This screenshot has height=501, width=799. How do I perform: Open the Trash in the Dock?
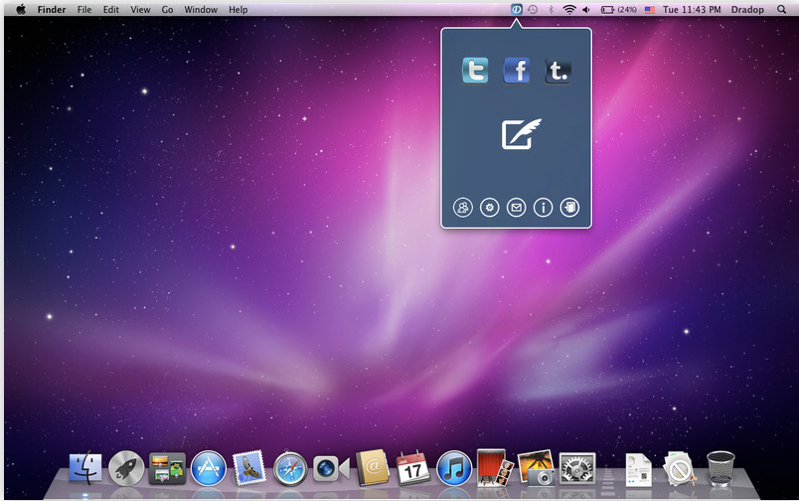click(x=721, y=468)
